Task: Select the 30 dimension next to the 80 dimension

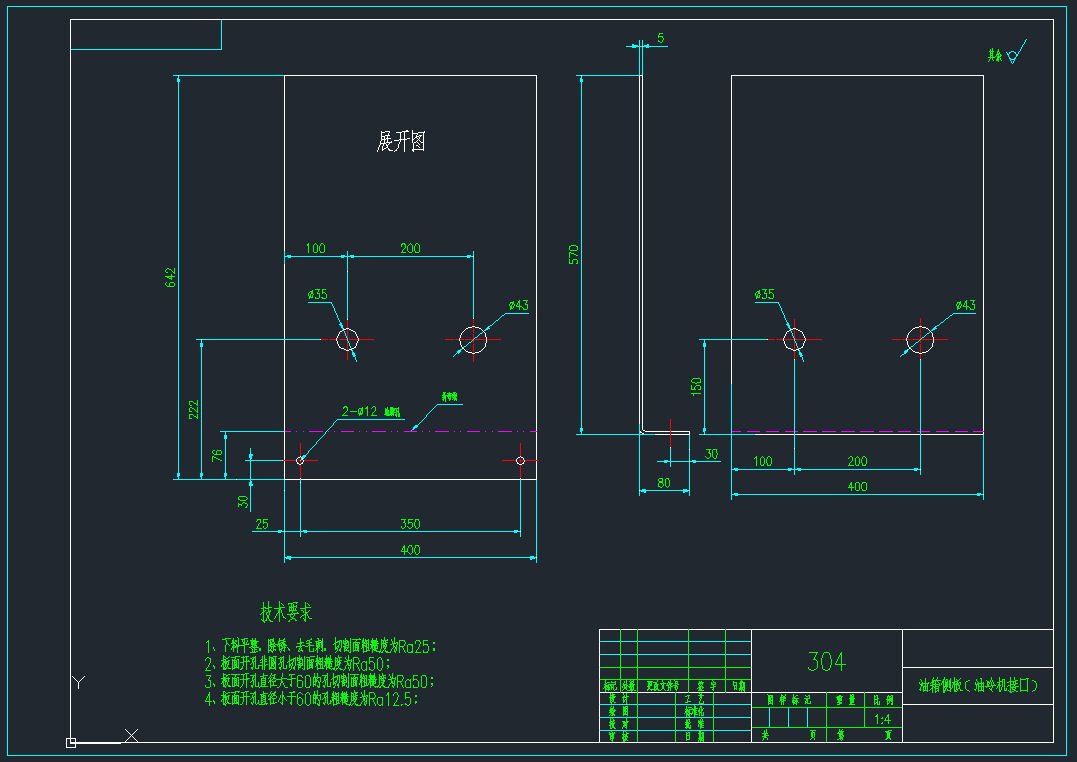Action: 712,454
